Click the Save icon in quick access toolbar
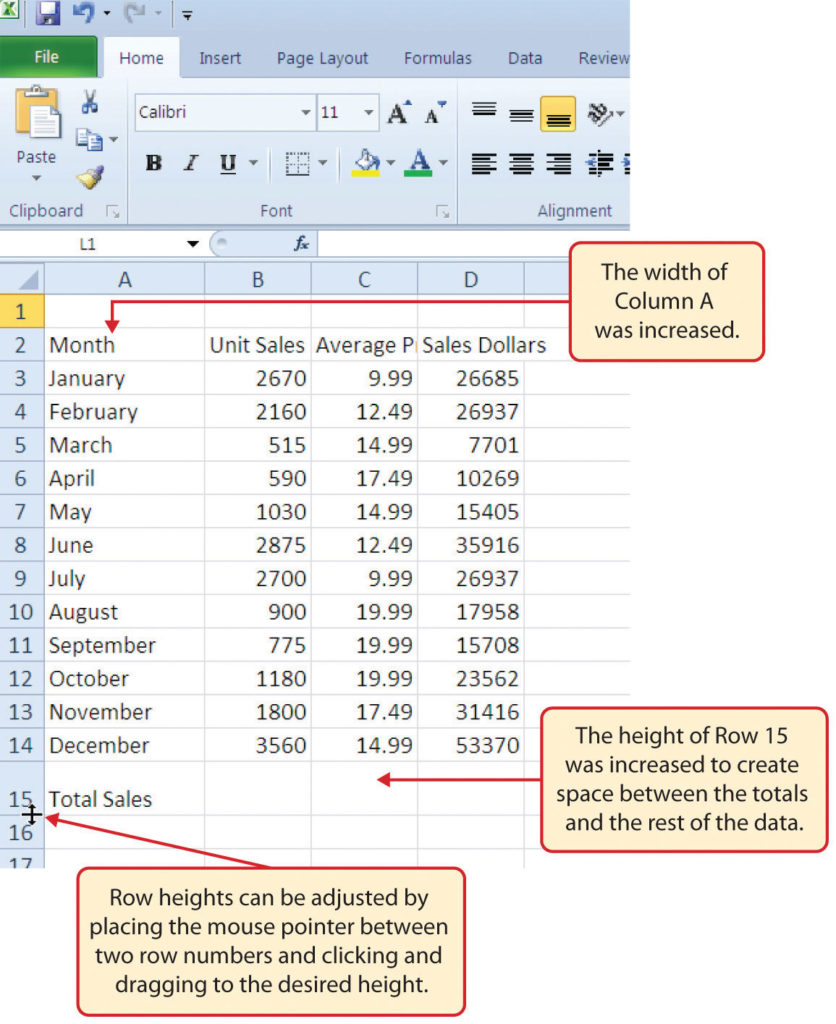The width and height of the screenshot is (836, 1024). (47, 14)
